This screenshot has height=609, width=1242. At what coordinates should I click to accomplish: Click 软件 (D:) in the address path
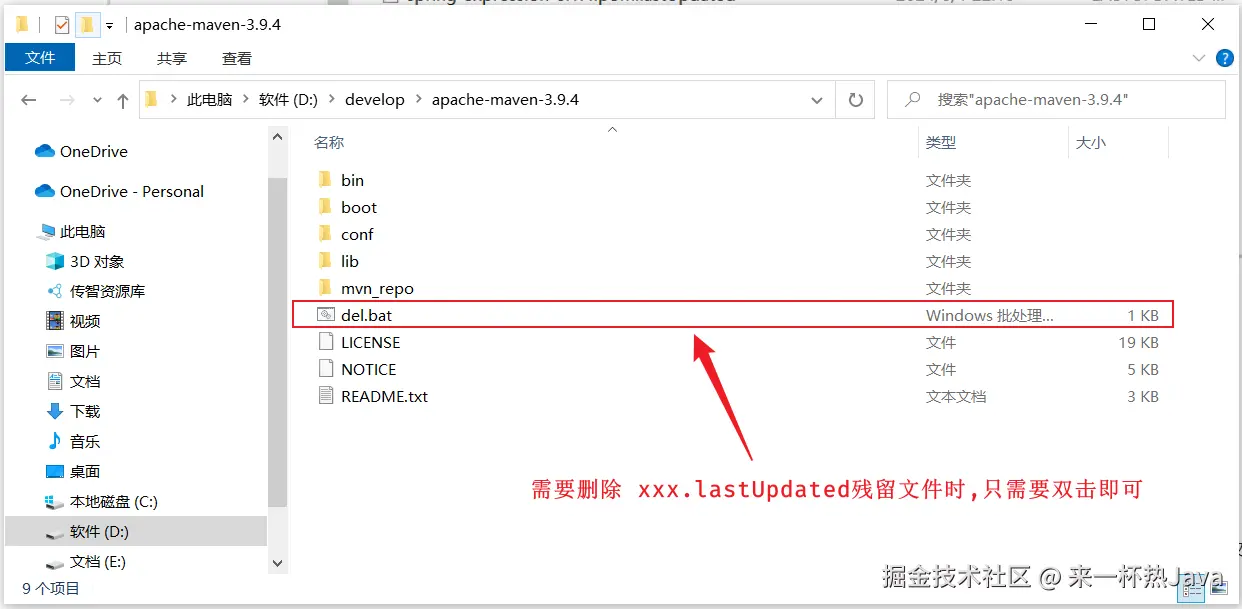(x=288, y=100)
